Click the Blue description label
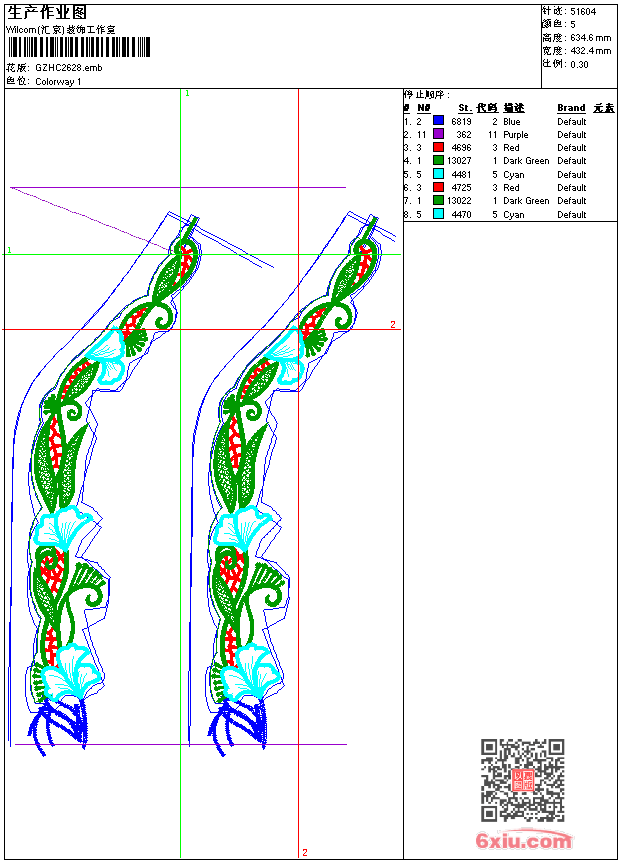 pos(511,122)
